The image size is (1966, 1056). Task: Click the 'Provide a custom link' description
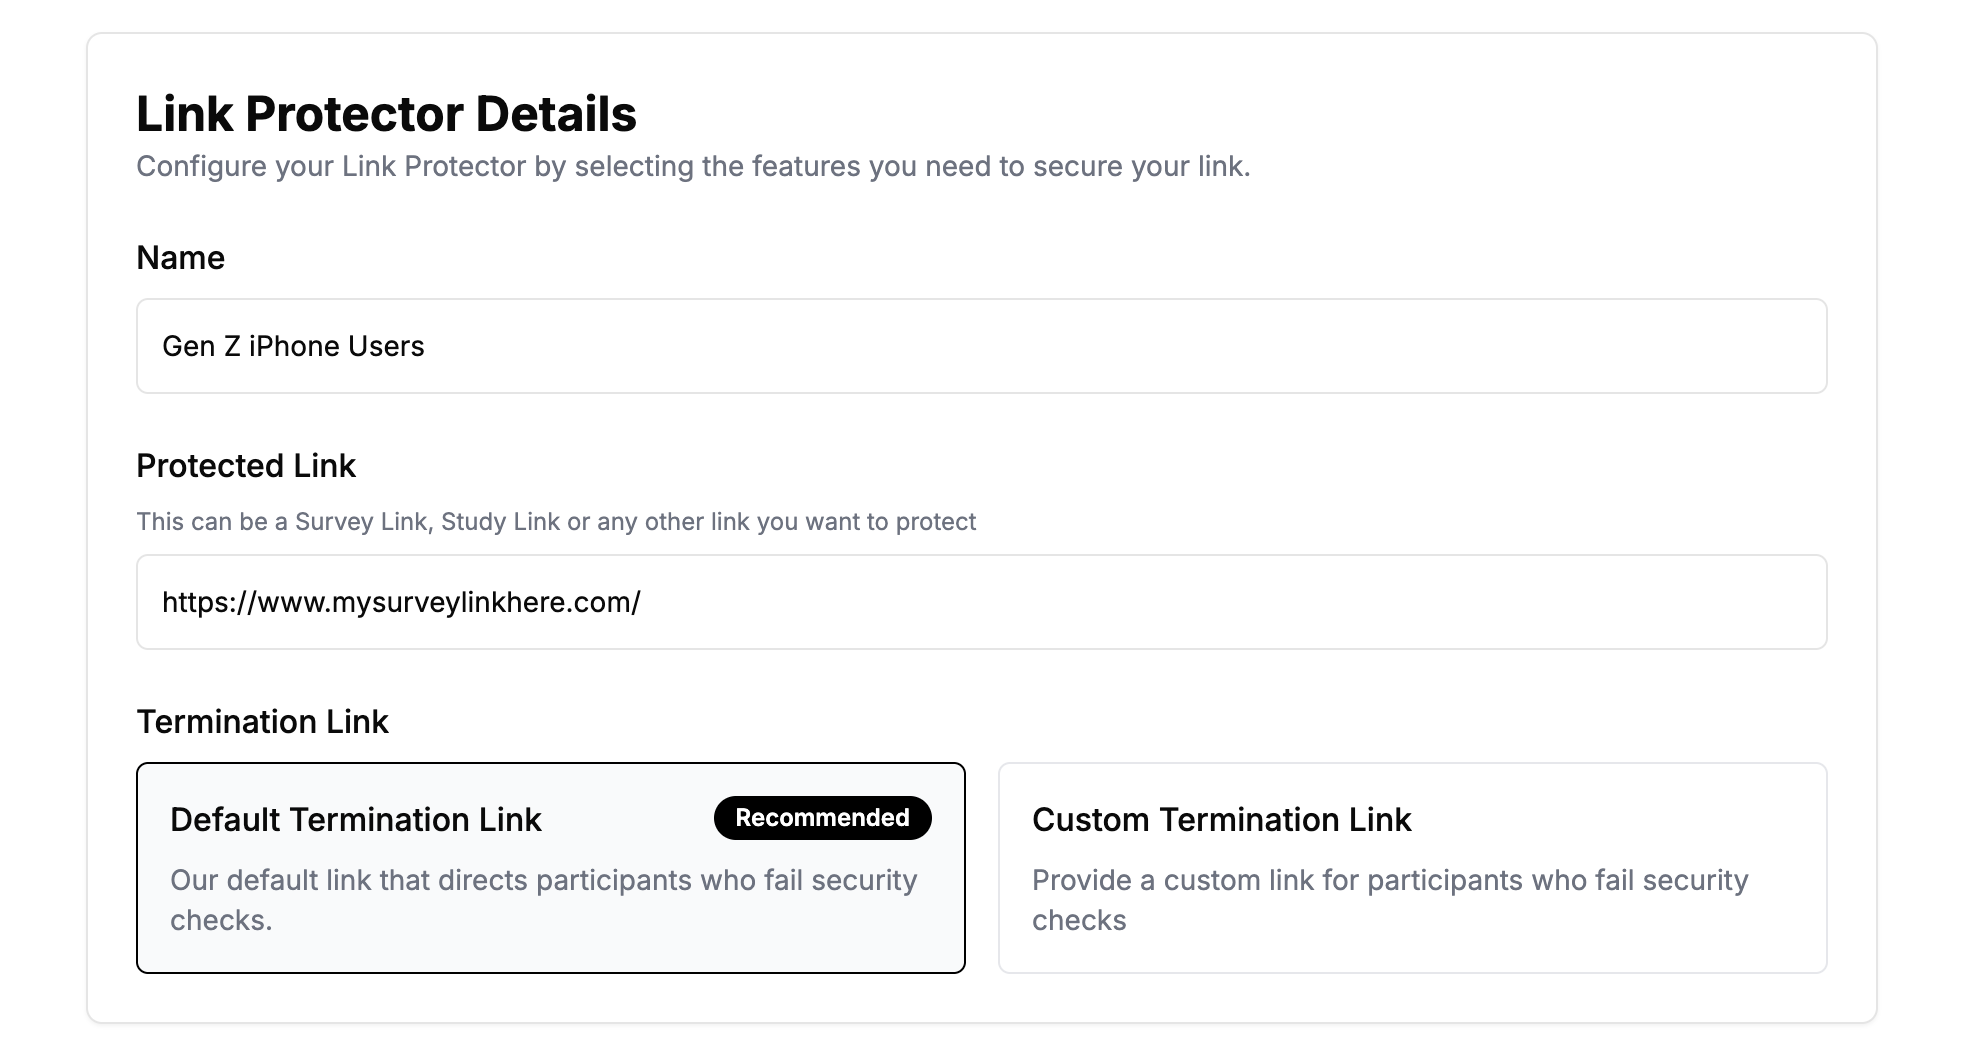[1390, 899]
